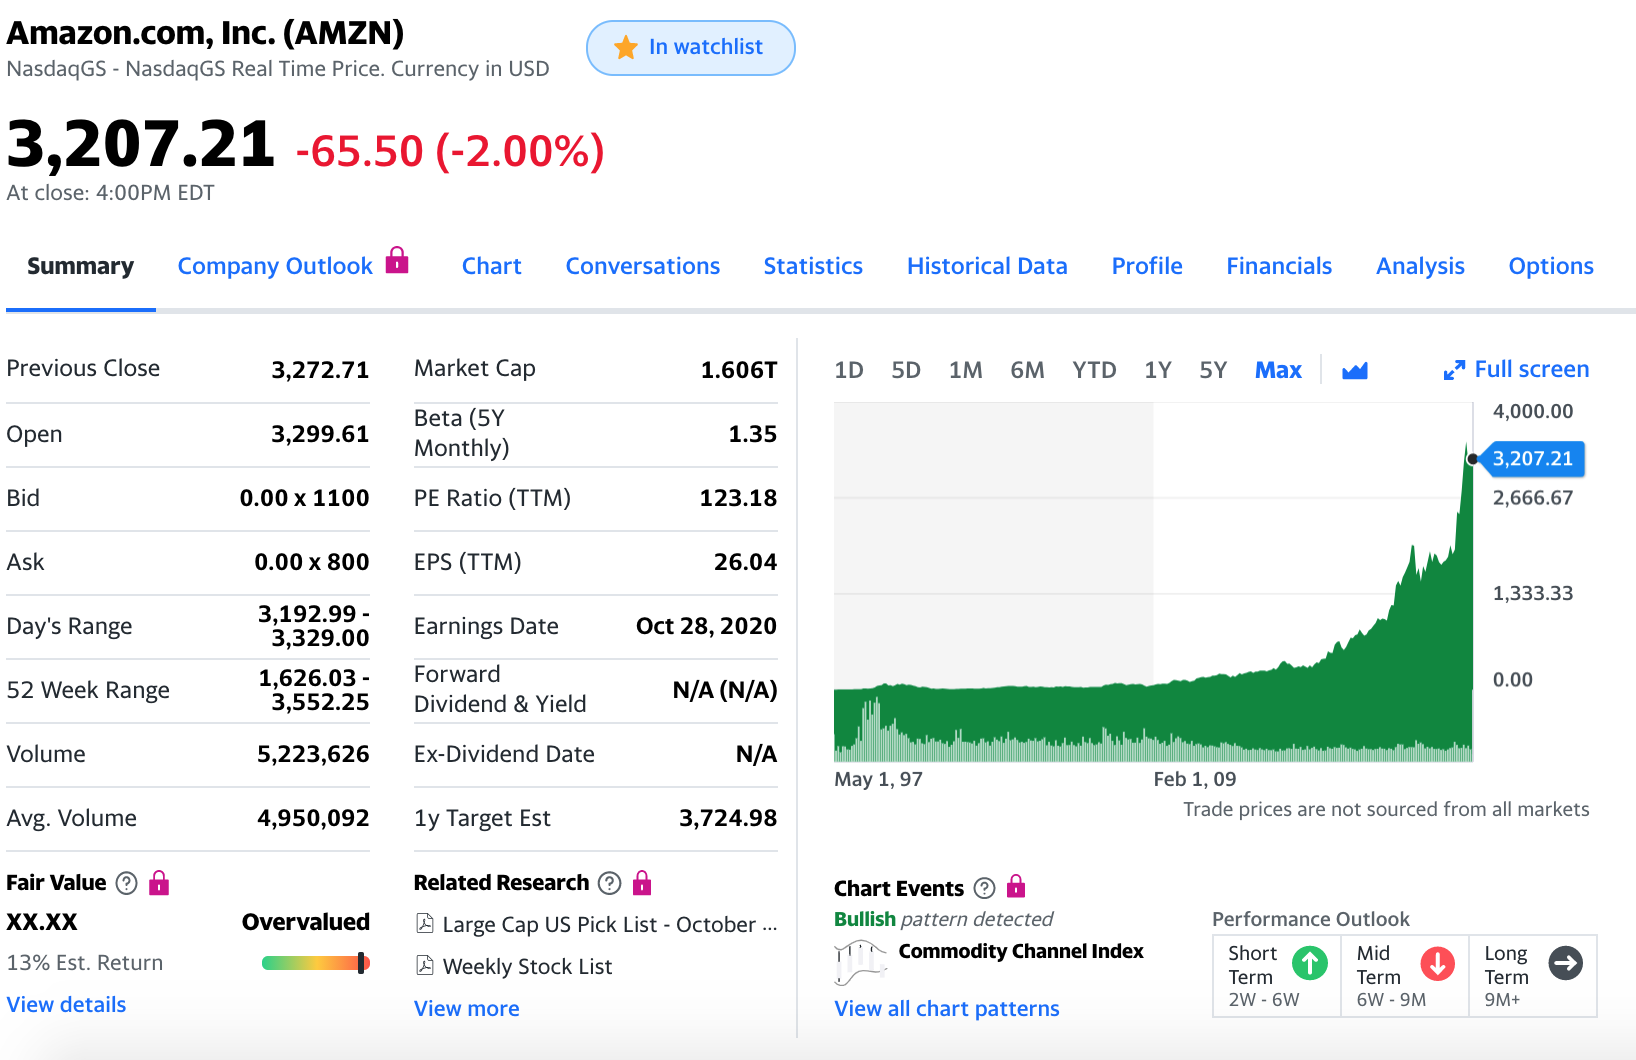Screen dimensions: 1636x1060
Task: Click the lock icon beside Chart Events
Action: 1016,887
